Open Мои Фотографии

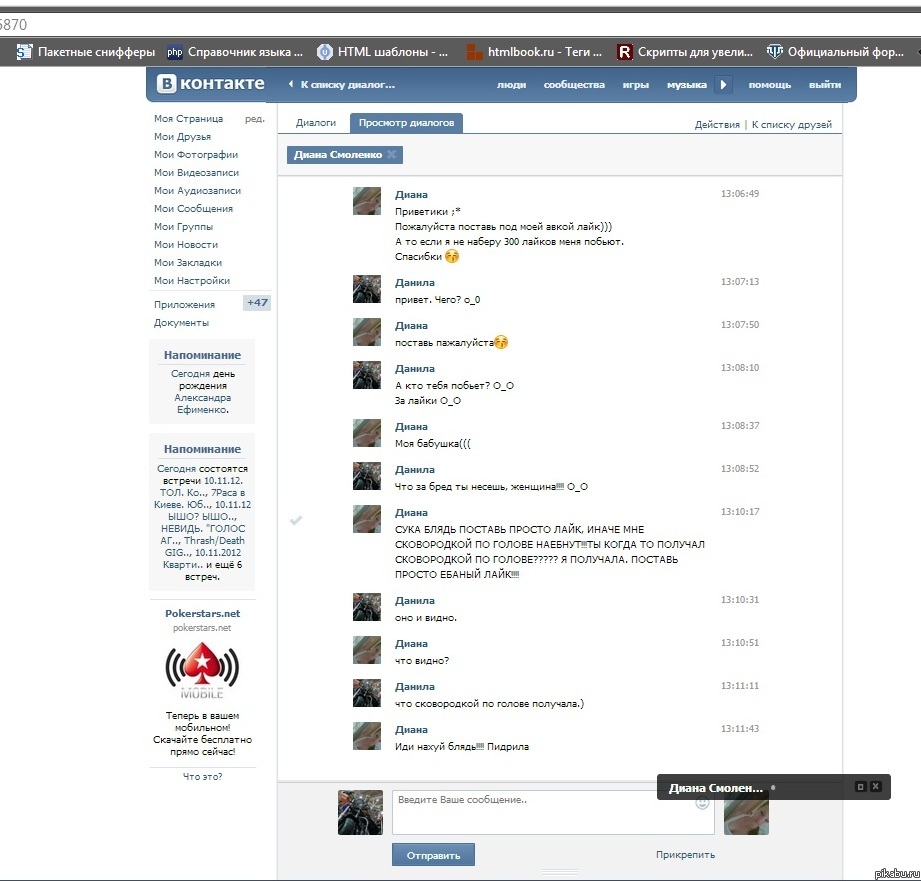196,154
